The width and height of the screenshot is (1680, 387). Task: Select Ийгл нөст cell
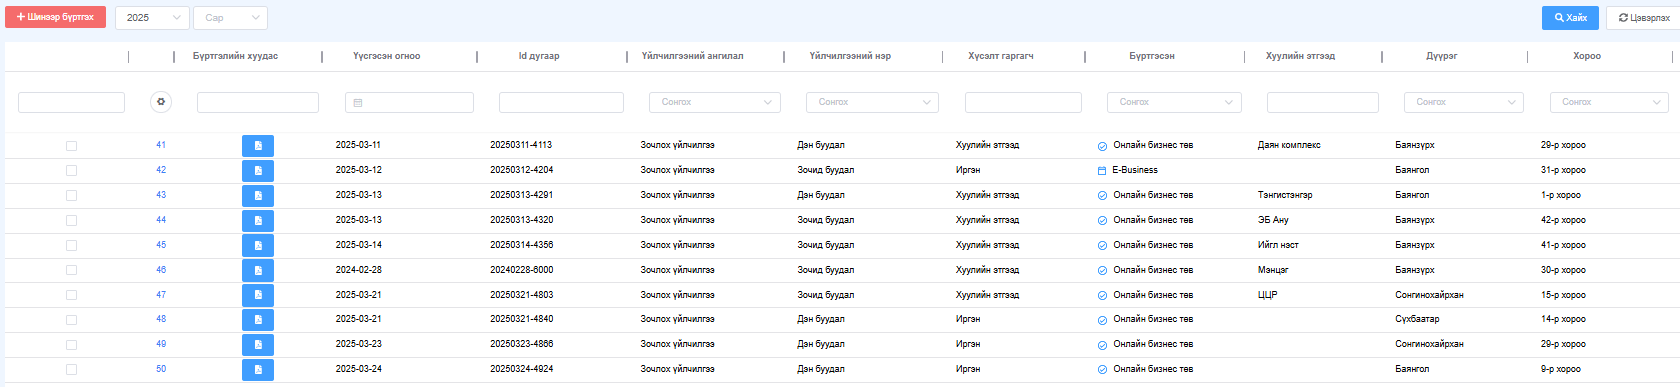[1278, 245]
